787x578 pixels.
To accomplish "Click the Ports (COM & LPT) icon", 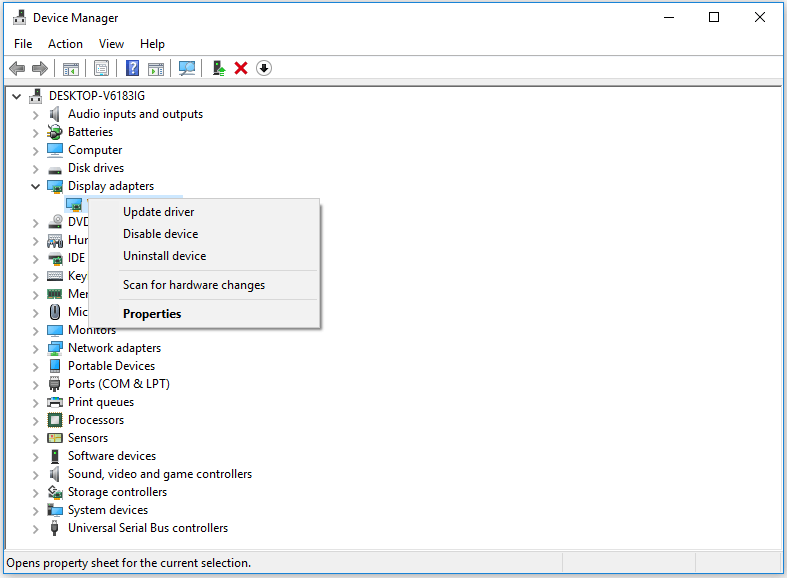I will (54, 384).
